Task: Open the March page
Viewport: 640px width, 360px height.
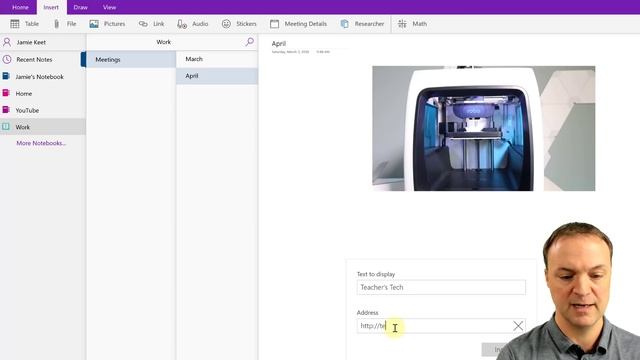Action: [217, 59]
